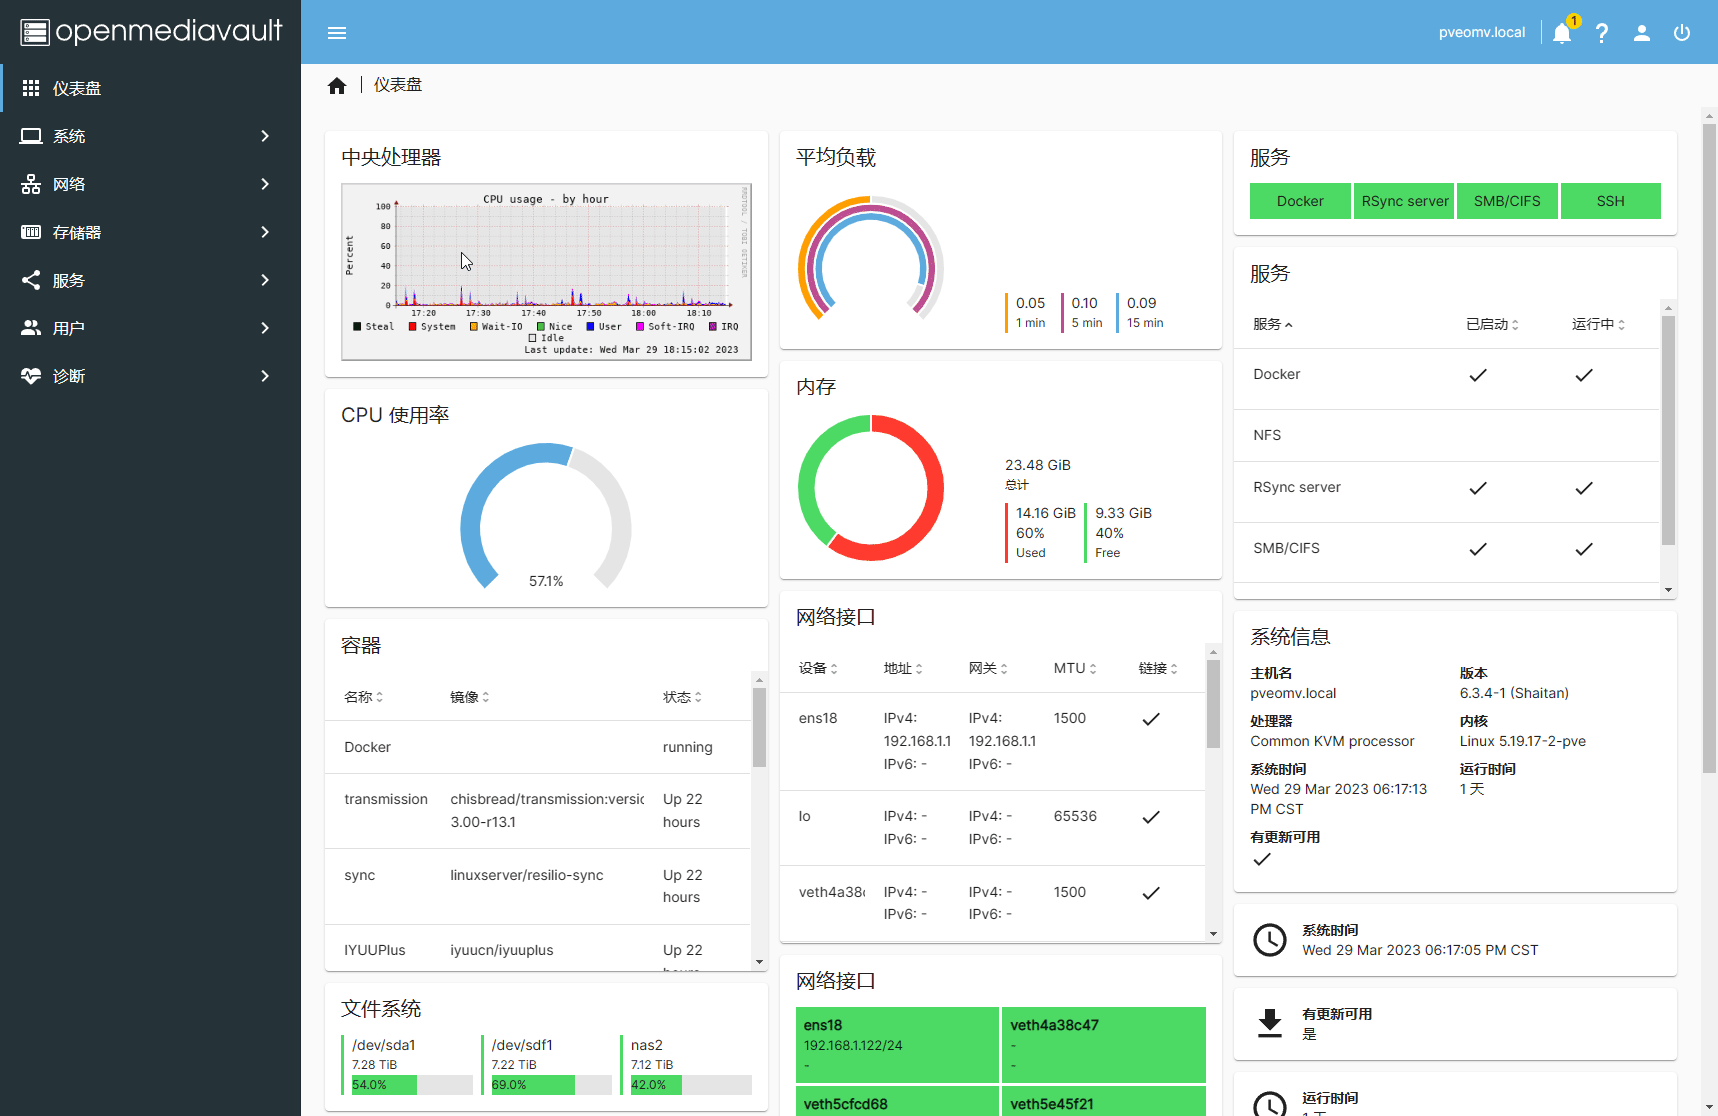The height and width of the screenshot is (1116, 1718).
Task: Click the download icon for updates available
Action: pos(1270,1023)
